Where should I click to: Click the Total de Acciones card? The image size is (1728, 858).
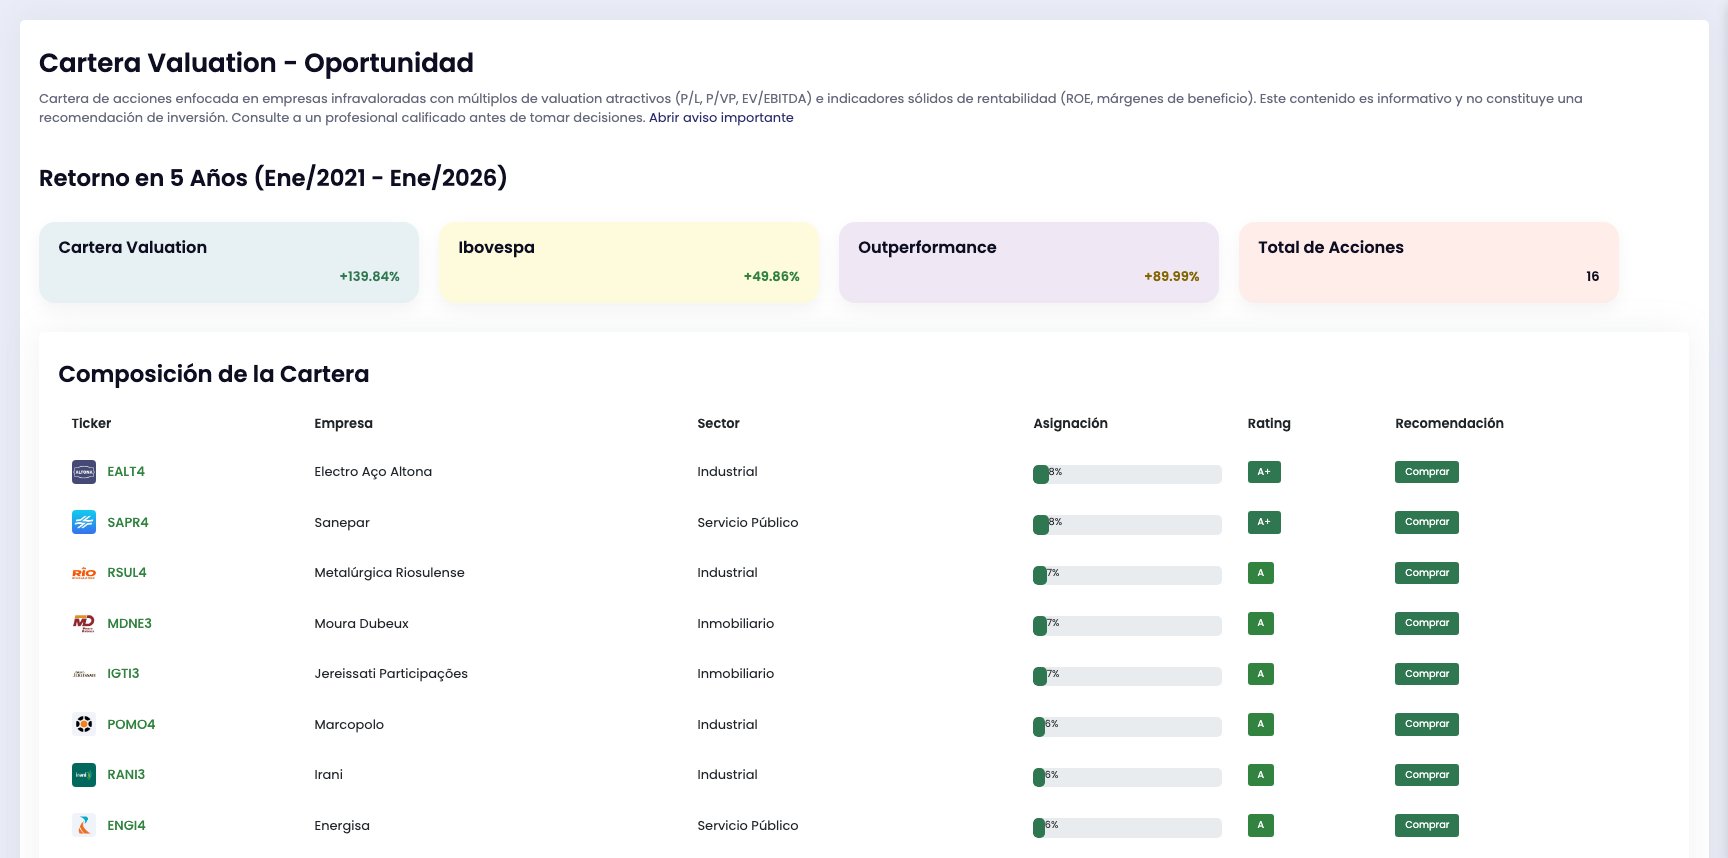[x=1429, y=262]
